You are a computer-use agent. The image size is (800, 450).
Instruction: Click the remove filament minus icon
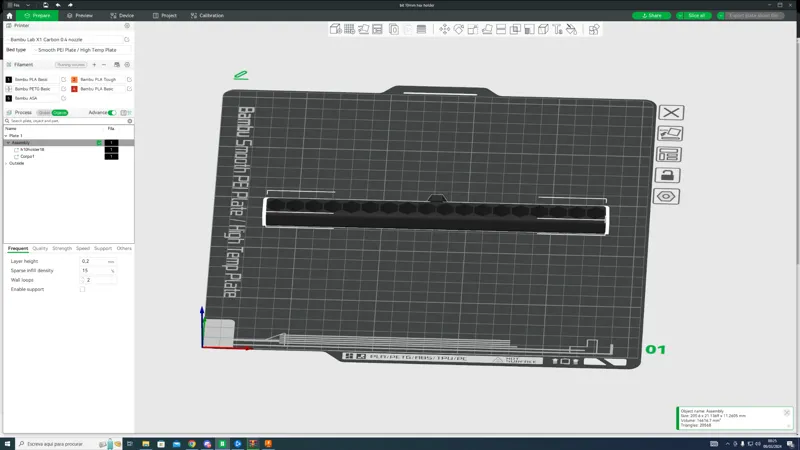[x=104, y=65]
